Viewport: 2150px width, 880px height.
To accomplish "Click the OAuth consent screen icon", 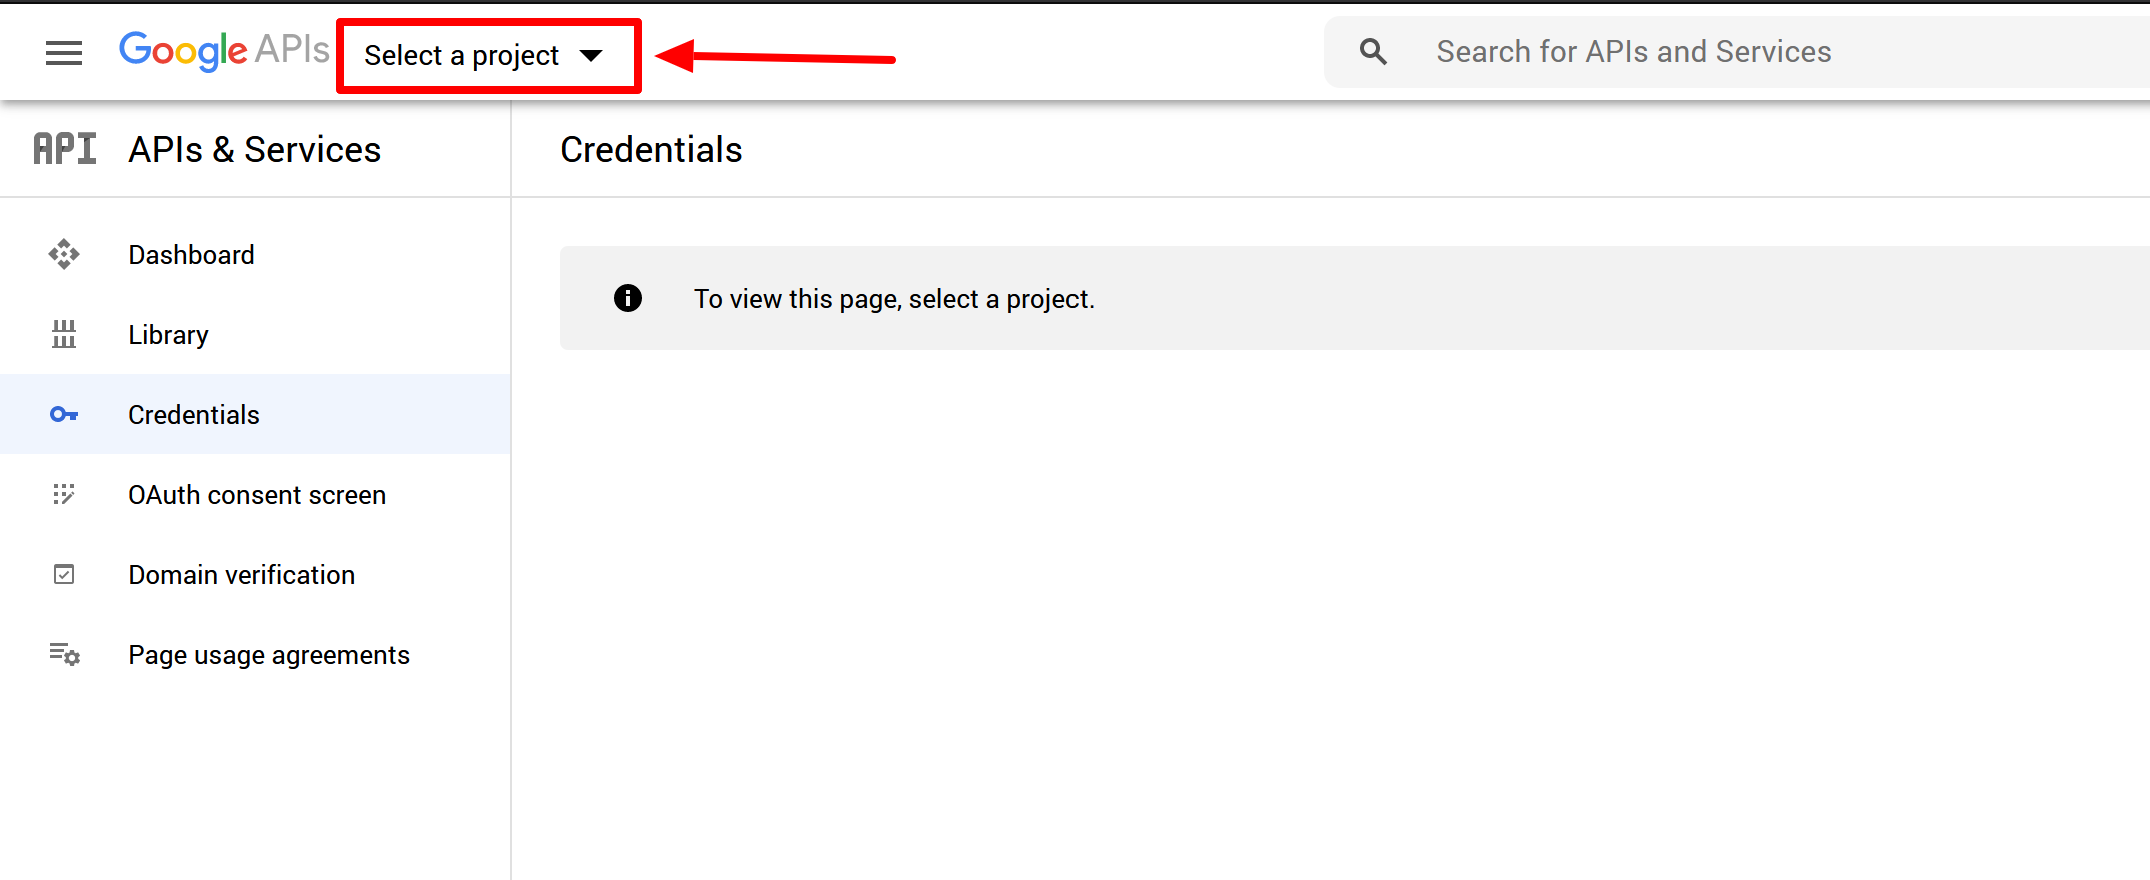I will pyautogui.click(x=64, y=494).
